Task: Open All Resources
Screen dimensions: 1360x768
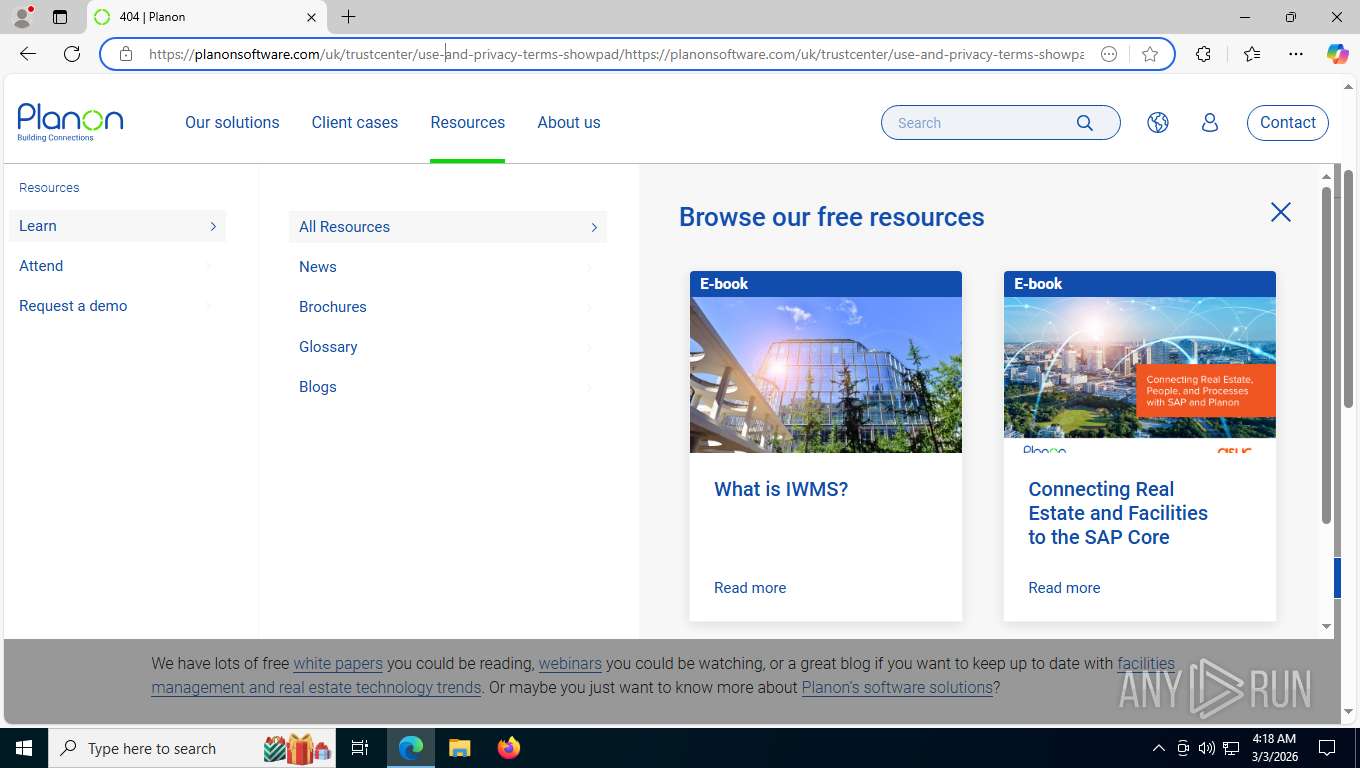Action: click(448, 227)
